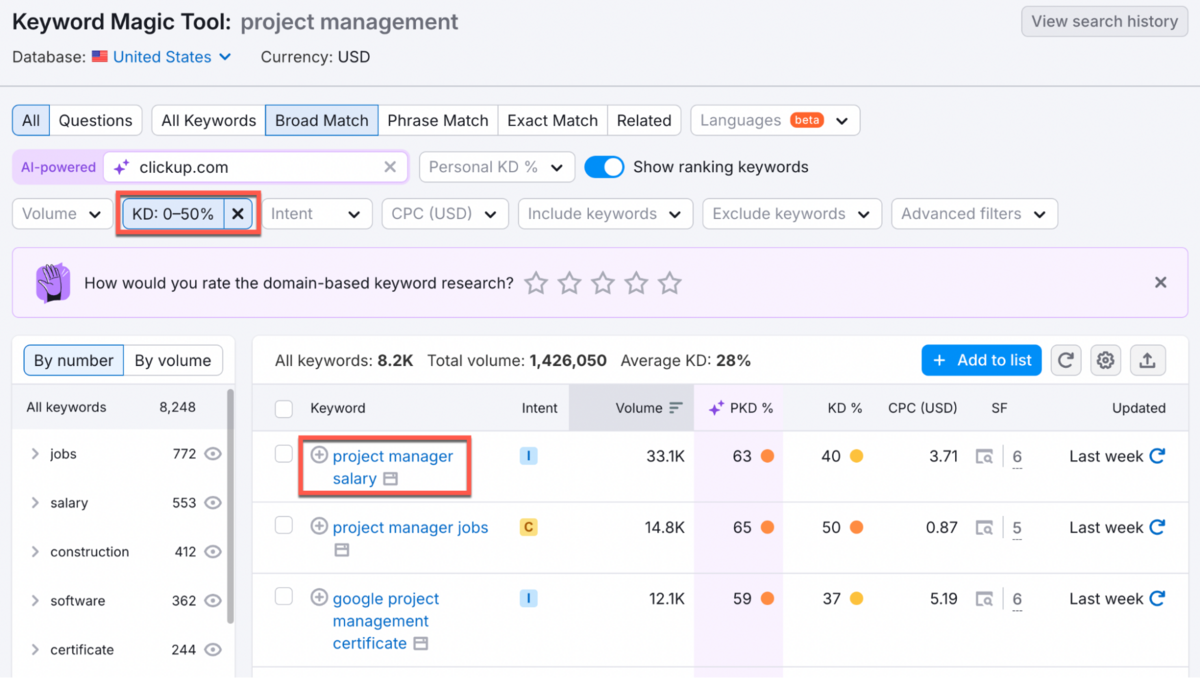Check the select-all keywords checkbox
Screen dimensions: 1200x678
click(284, 408)
